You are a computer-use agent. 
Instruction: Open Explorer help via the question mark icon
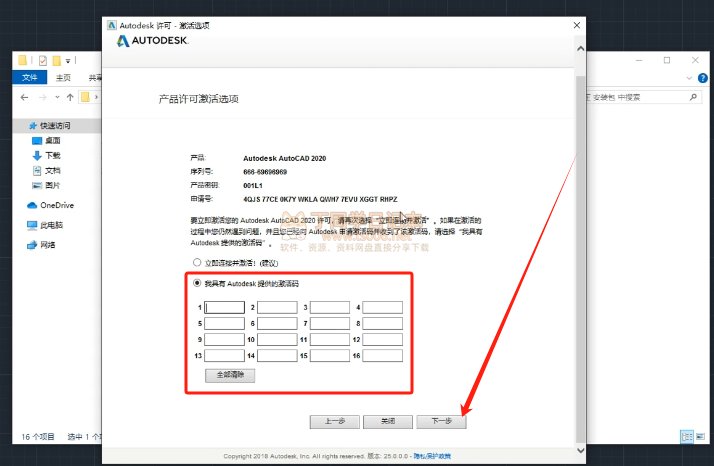(703, 78)
